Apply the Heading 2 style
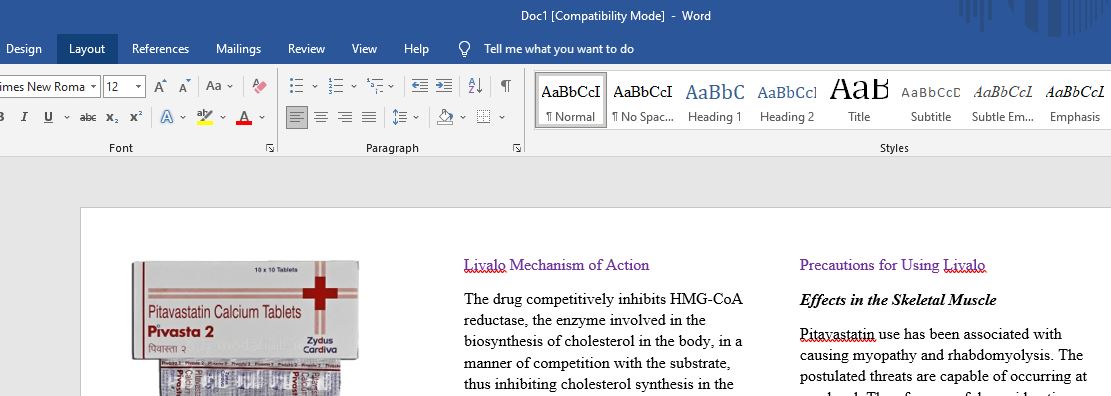This screenshot has width=1111, height=396. coord(787,100)
